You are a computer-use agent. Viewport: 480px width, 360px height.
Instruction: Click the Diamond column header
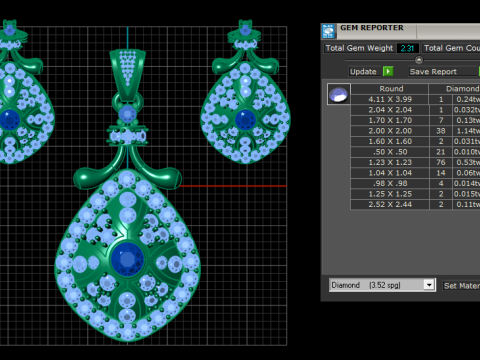455,89
